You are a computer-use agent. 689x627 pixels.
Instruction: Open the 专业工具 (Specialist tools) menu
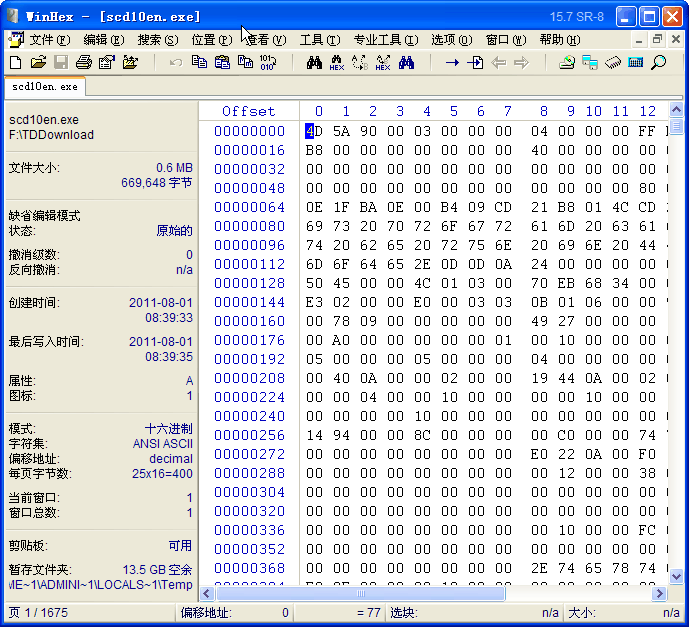click(x=385, y=40)
